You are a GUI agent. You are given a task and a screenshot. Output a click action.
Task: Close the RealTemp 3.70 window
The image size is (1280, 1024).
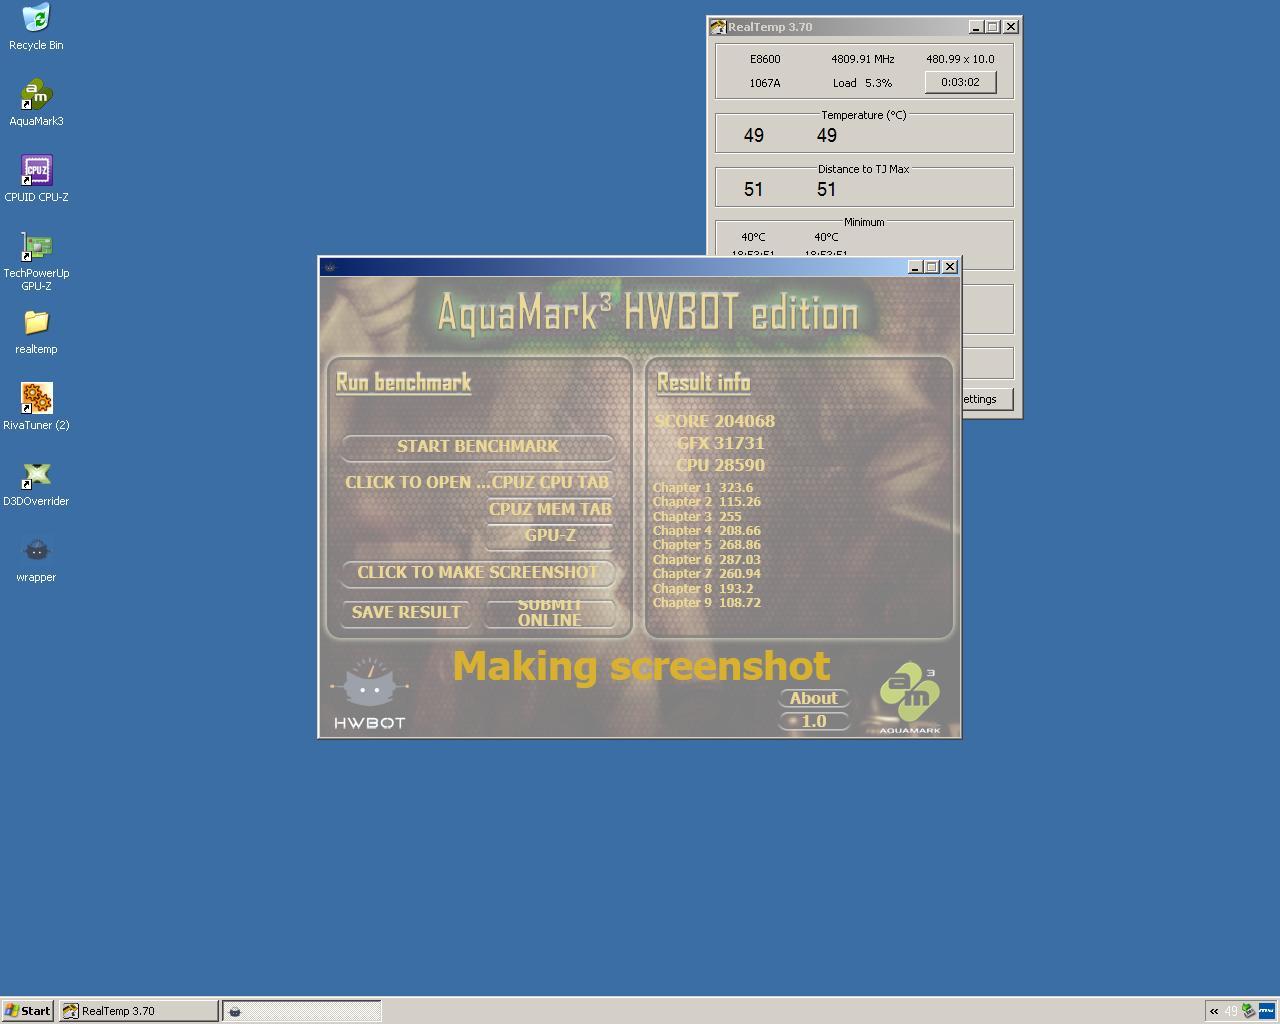tap(1011, 27)
